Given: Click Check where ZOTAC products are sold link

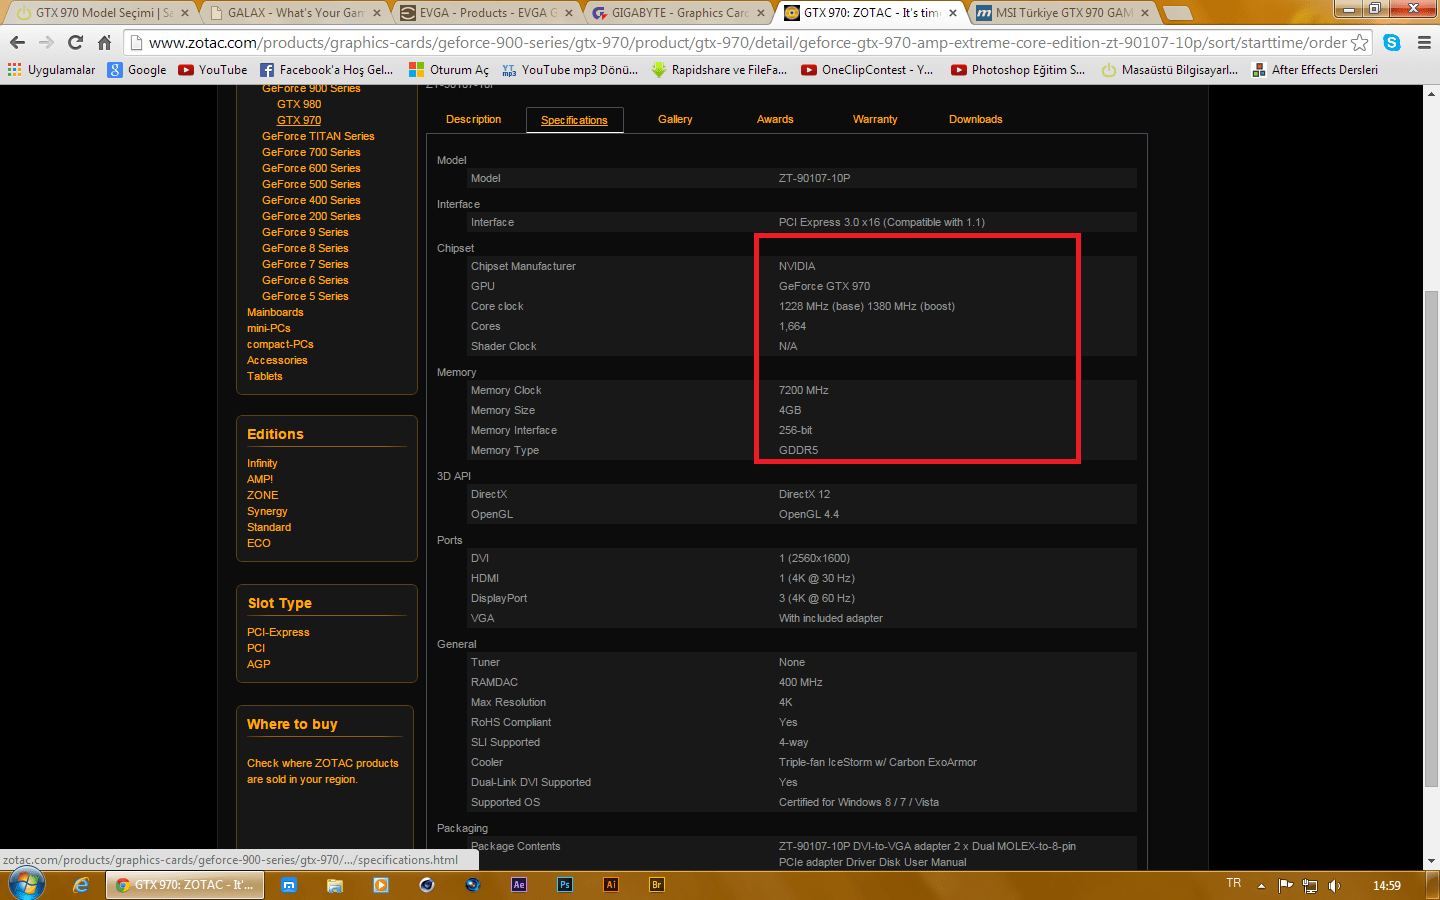Looking at the screenshot, I should (x=323, y=771).
